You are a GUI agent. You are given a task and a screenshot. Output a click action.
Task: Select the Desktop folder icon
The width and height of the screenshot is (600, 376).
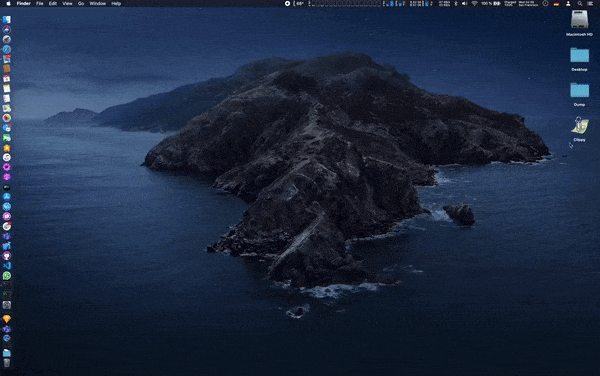tap(579, 59)
